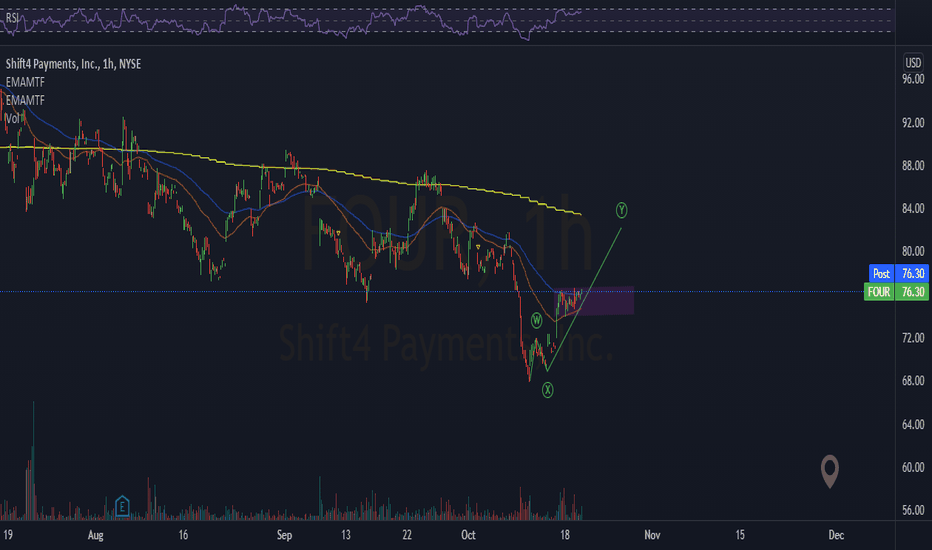Click the Sep date axis label
Screen dimensions: 932x550
284,535
